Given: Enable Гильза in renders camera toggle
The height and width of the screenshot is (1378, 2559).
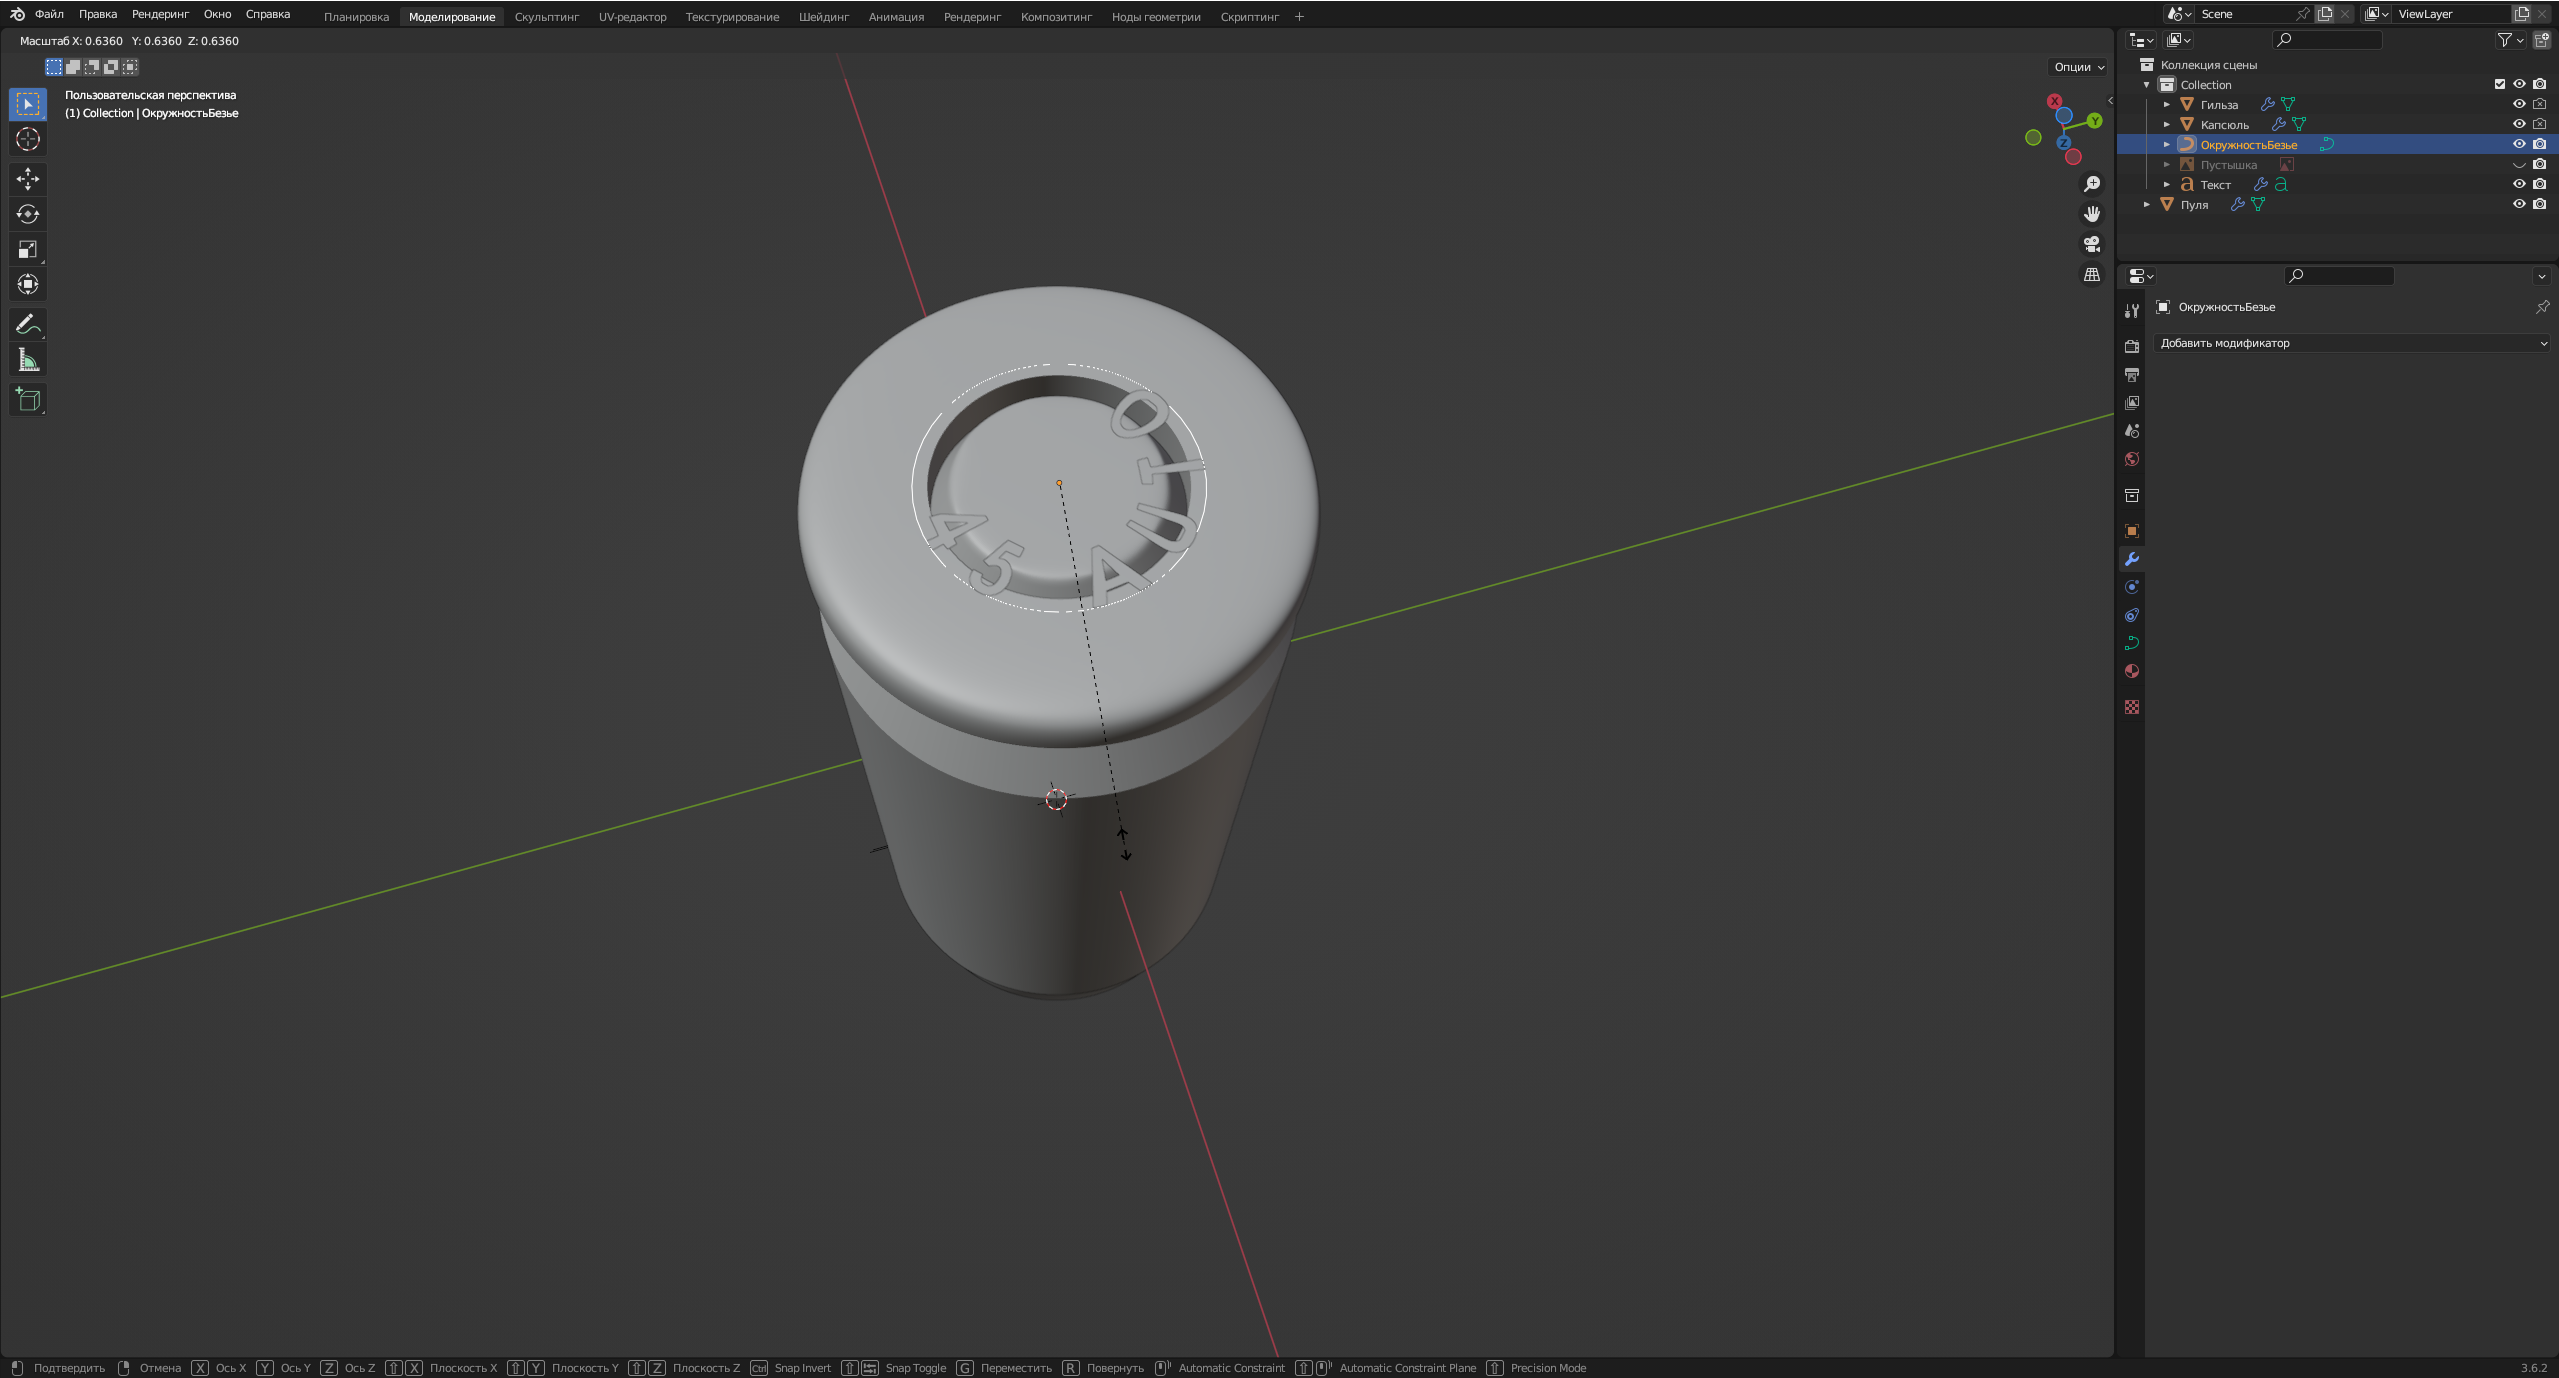Looking at the screenshot, I should 2540,104.
